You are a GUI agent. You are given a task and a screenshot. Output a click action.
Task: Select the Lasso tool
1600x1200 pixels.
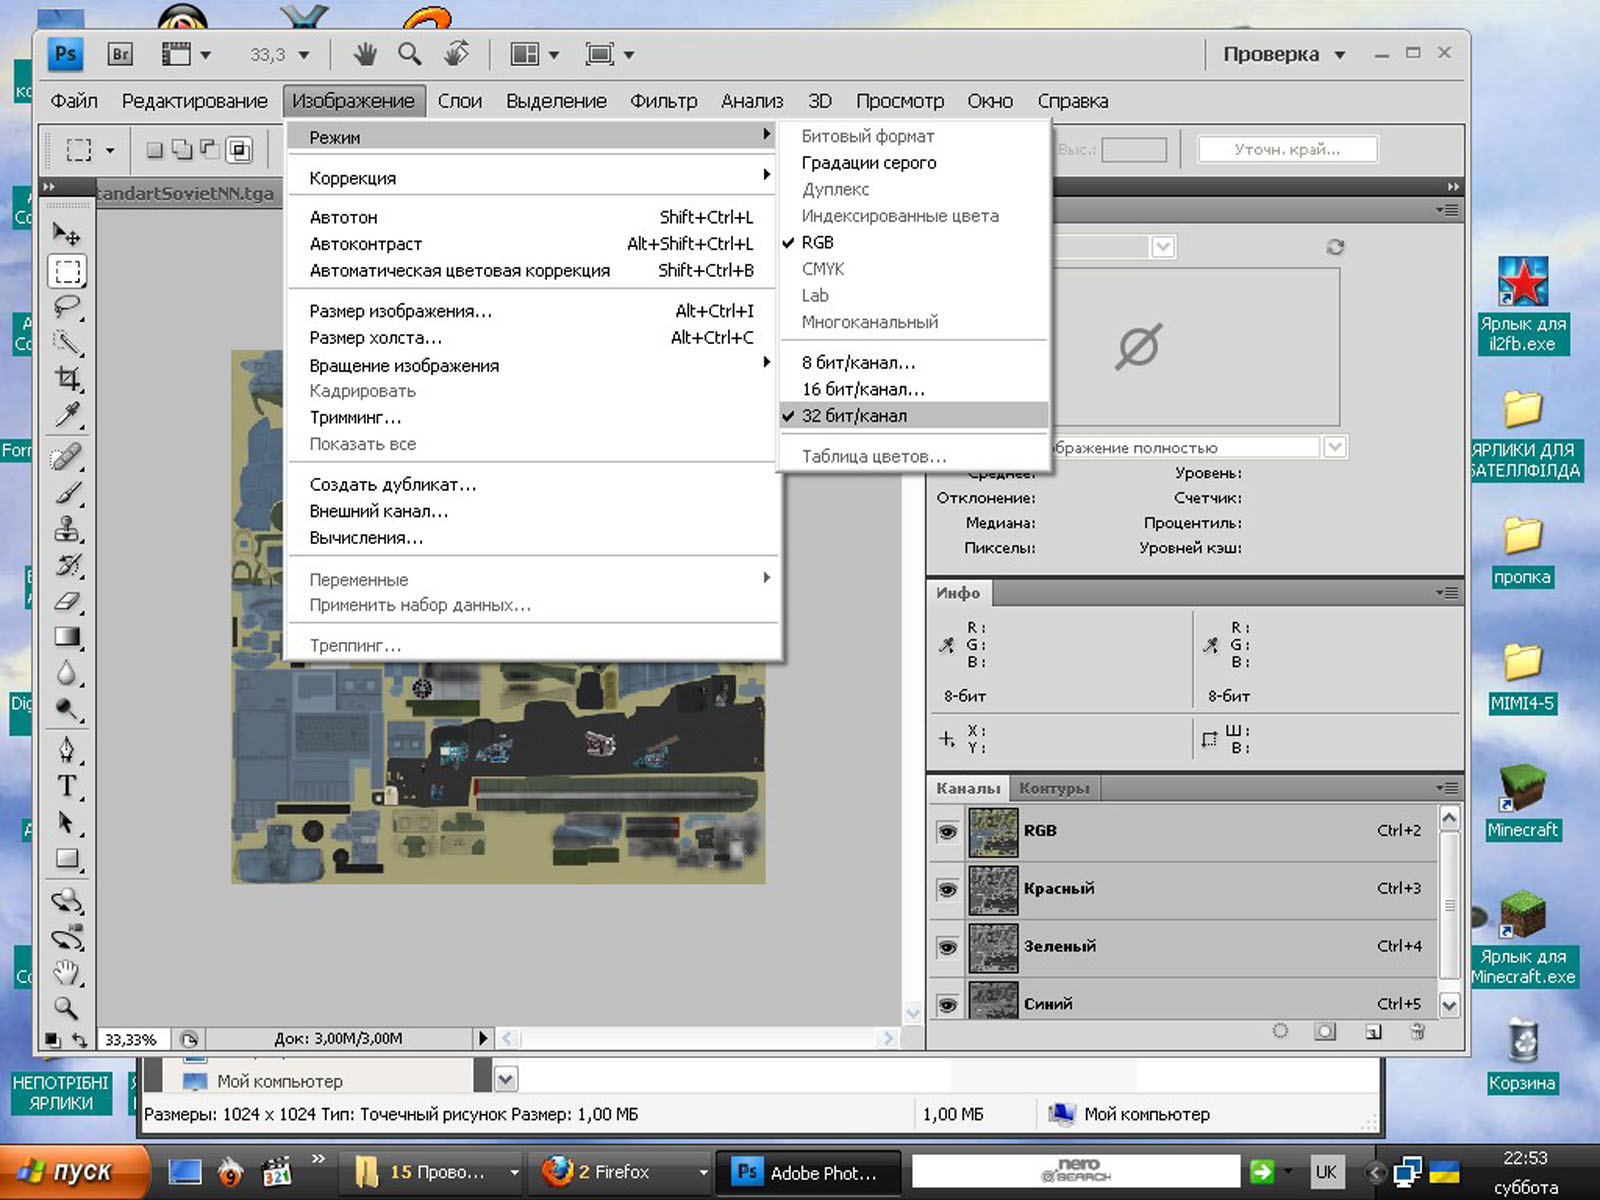tap(67, 307)
